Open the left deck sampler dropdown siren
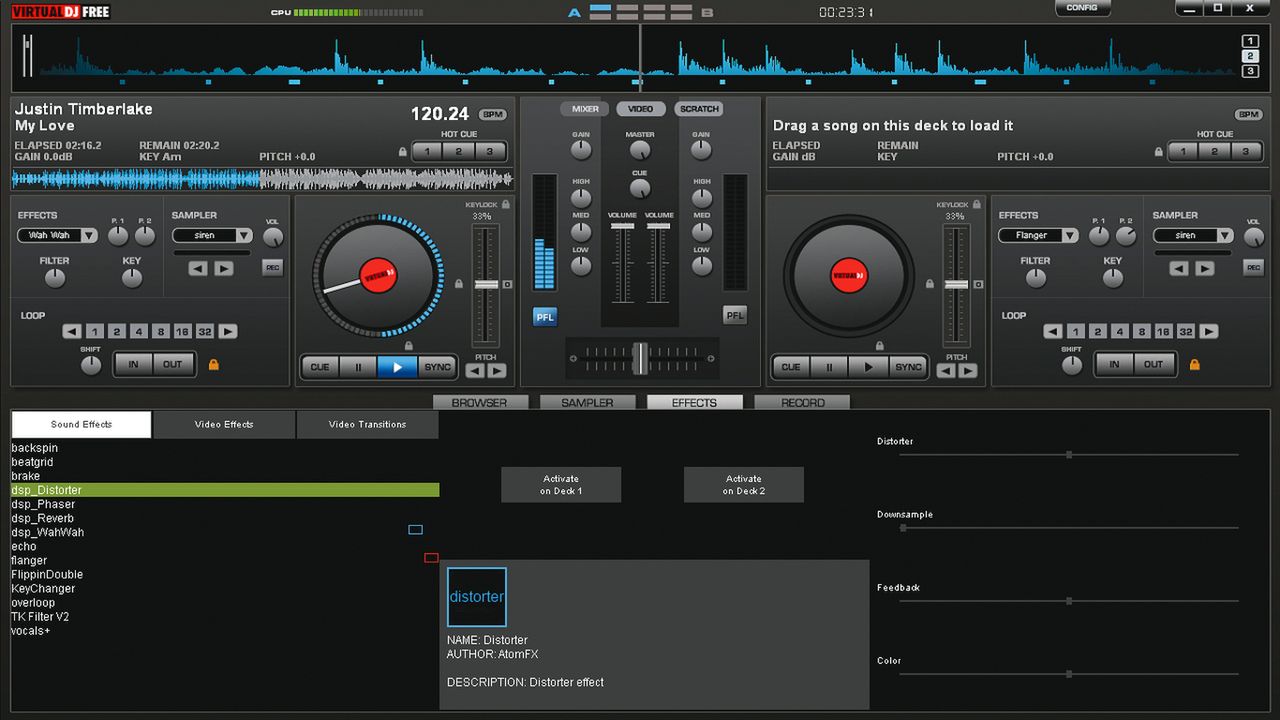Image resolution: width=1280 pixels, height=720 pixels. tap(212, 236)
